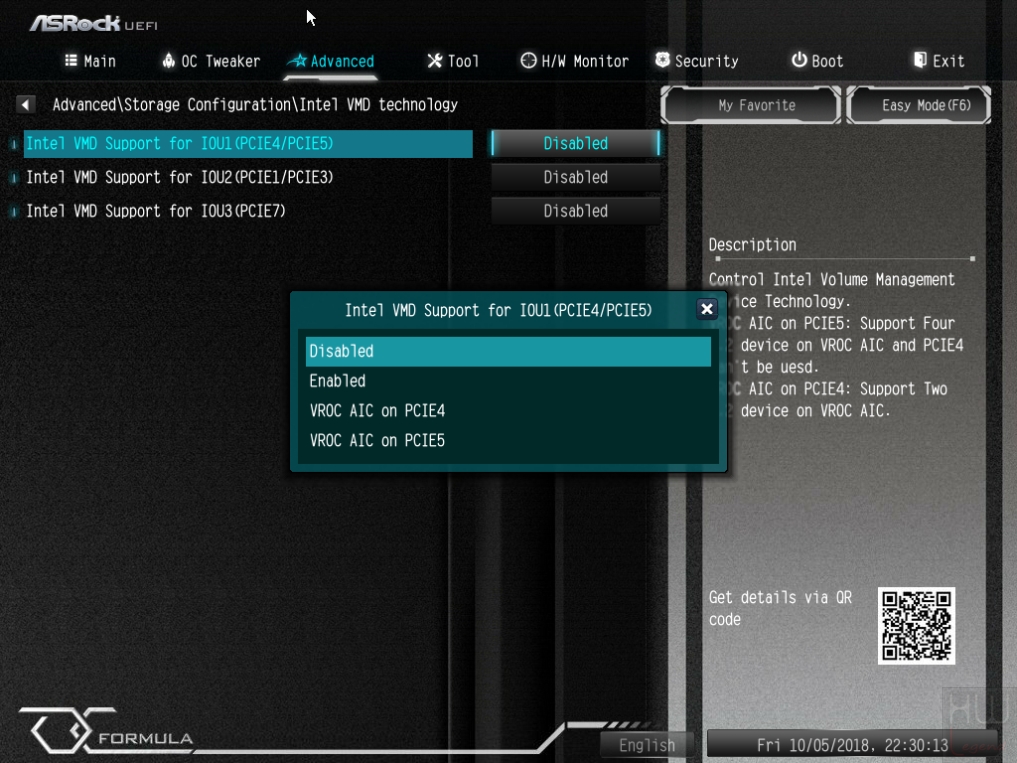The image size is (1017, 763).
Task: Open the Security tab
Action: [x=697, y=61]
